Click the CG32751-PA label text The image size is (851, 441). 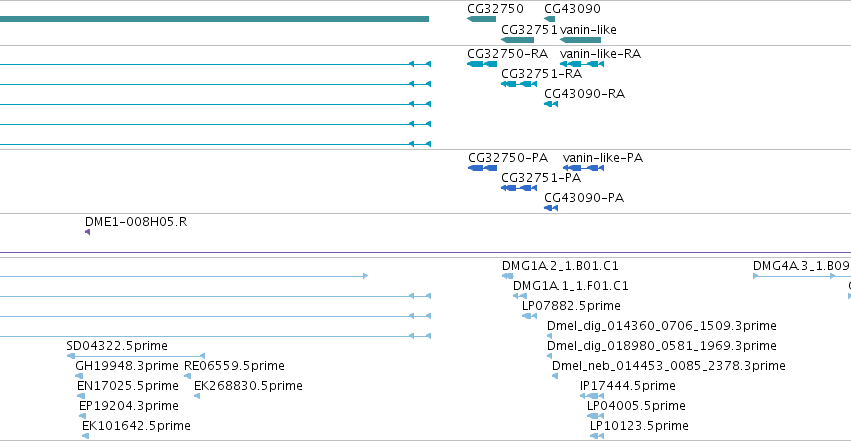pos(541,178)
